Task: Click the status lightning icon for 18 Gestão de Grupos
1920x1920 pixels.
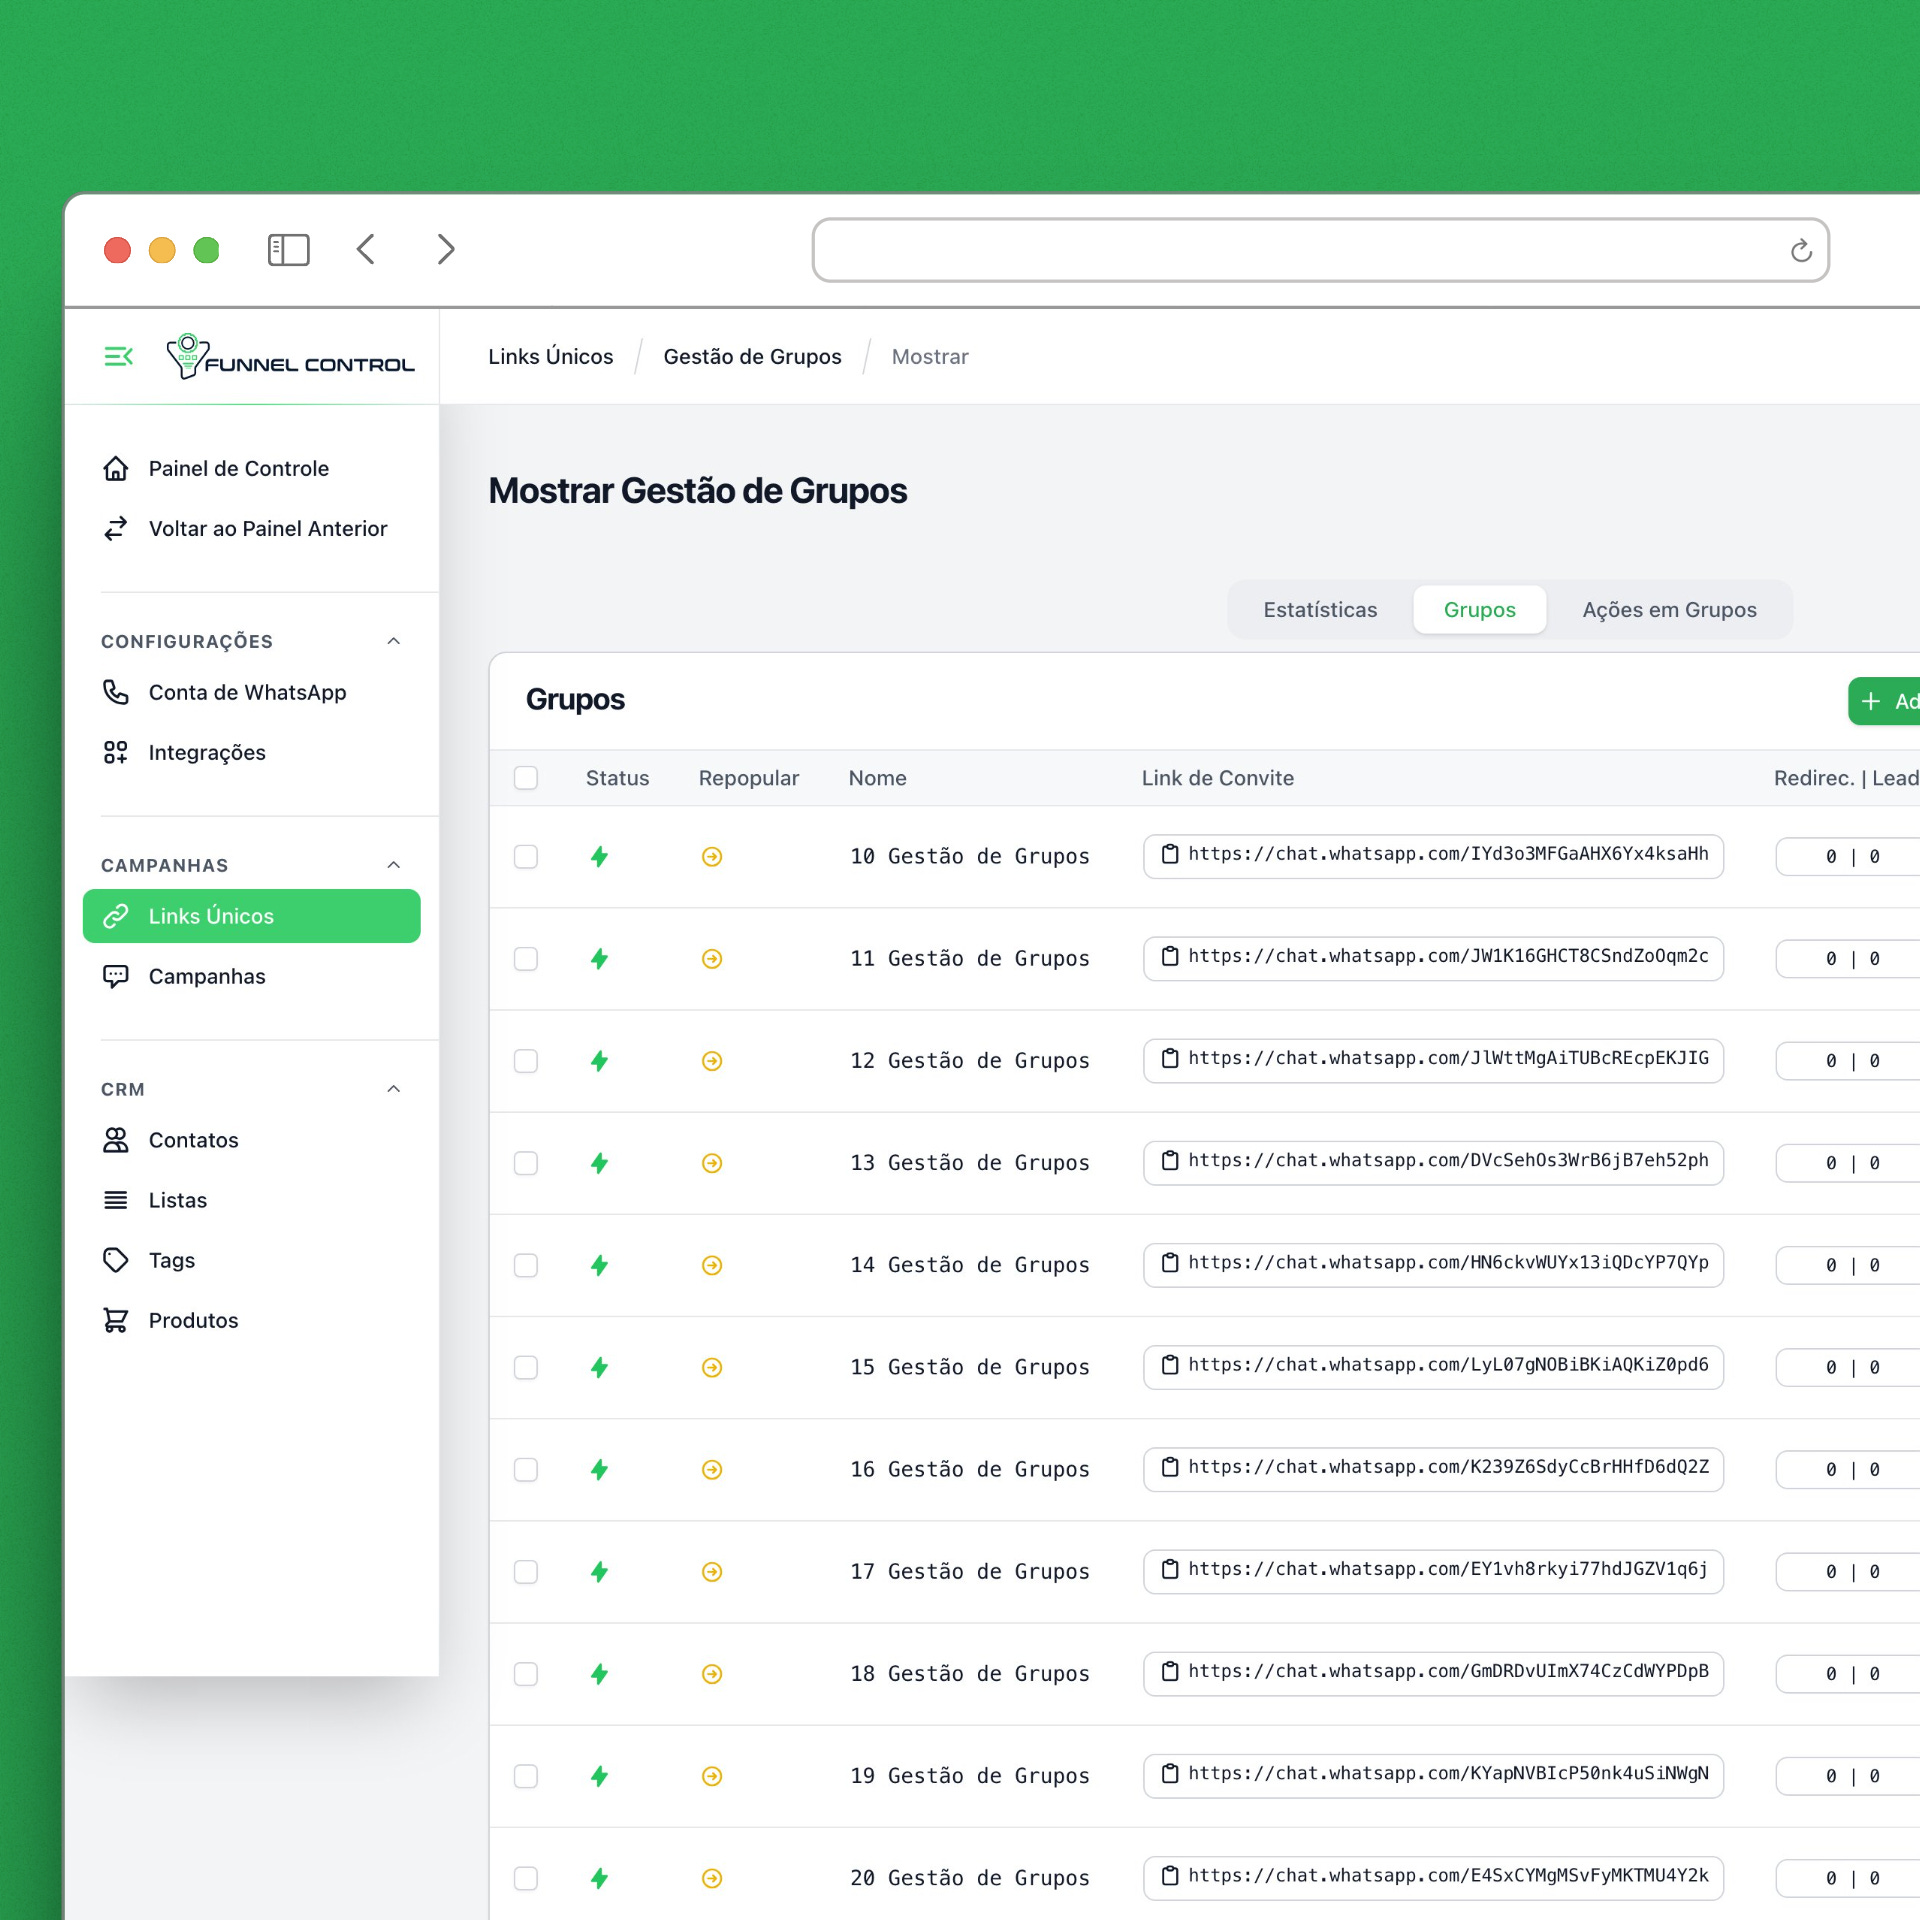Action: (x=599, y=1674)
